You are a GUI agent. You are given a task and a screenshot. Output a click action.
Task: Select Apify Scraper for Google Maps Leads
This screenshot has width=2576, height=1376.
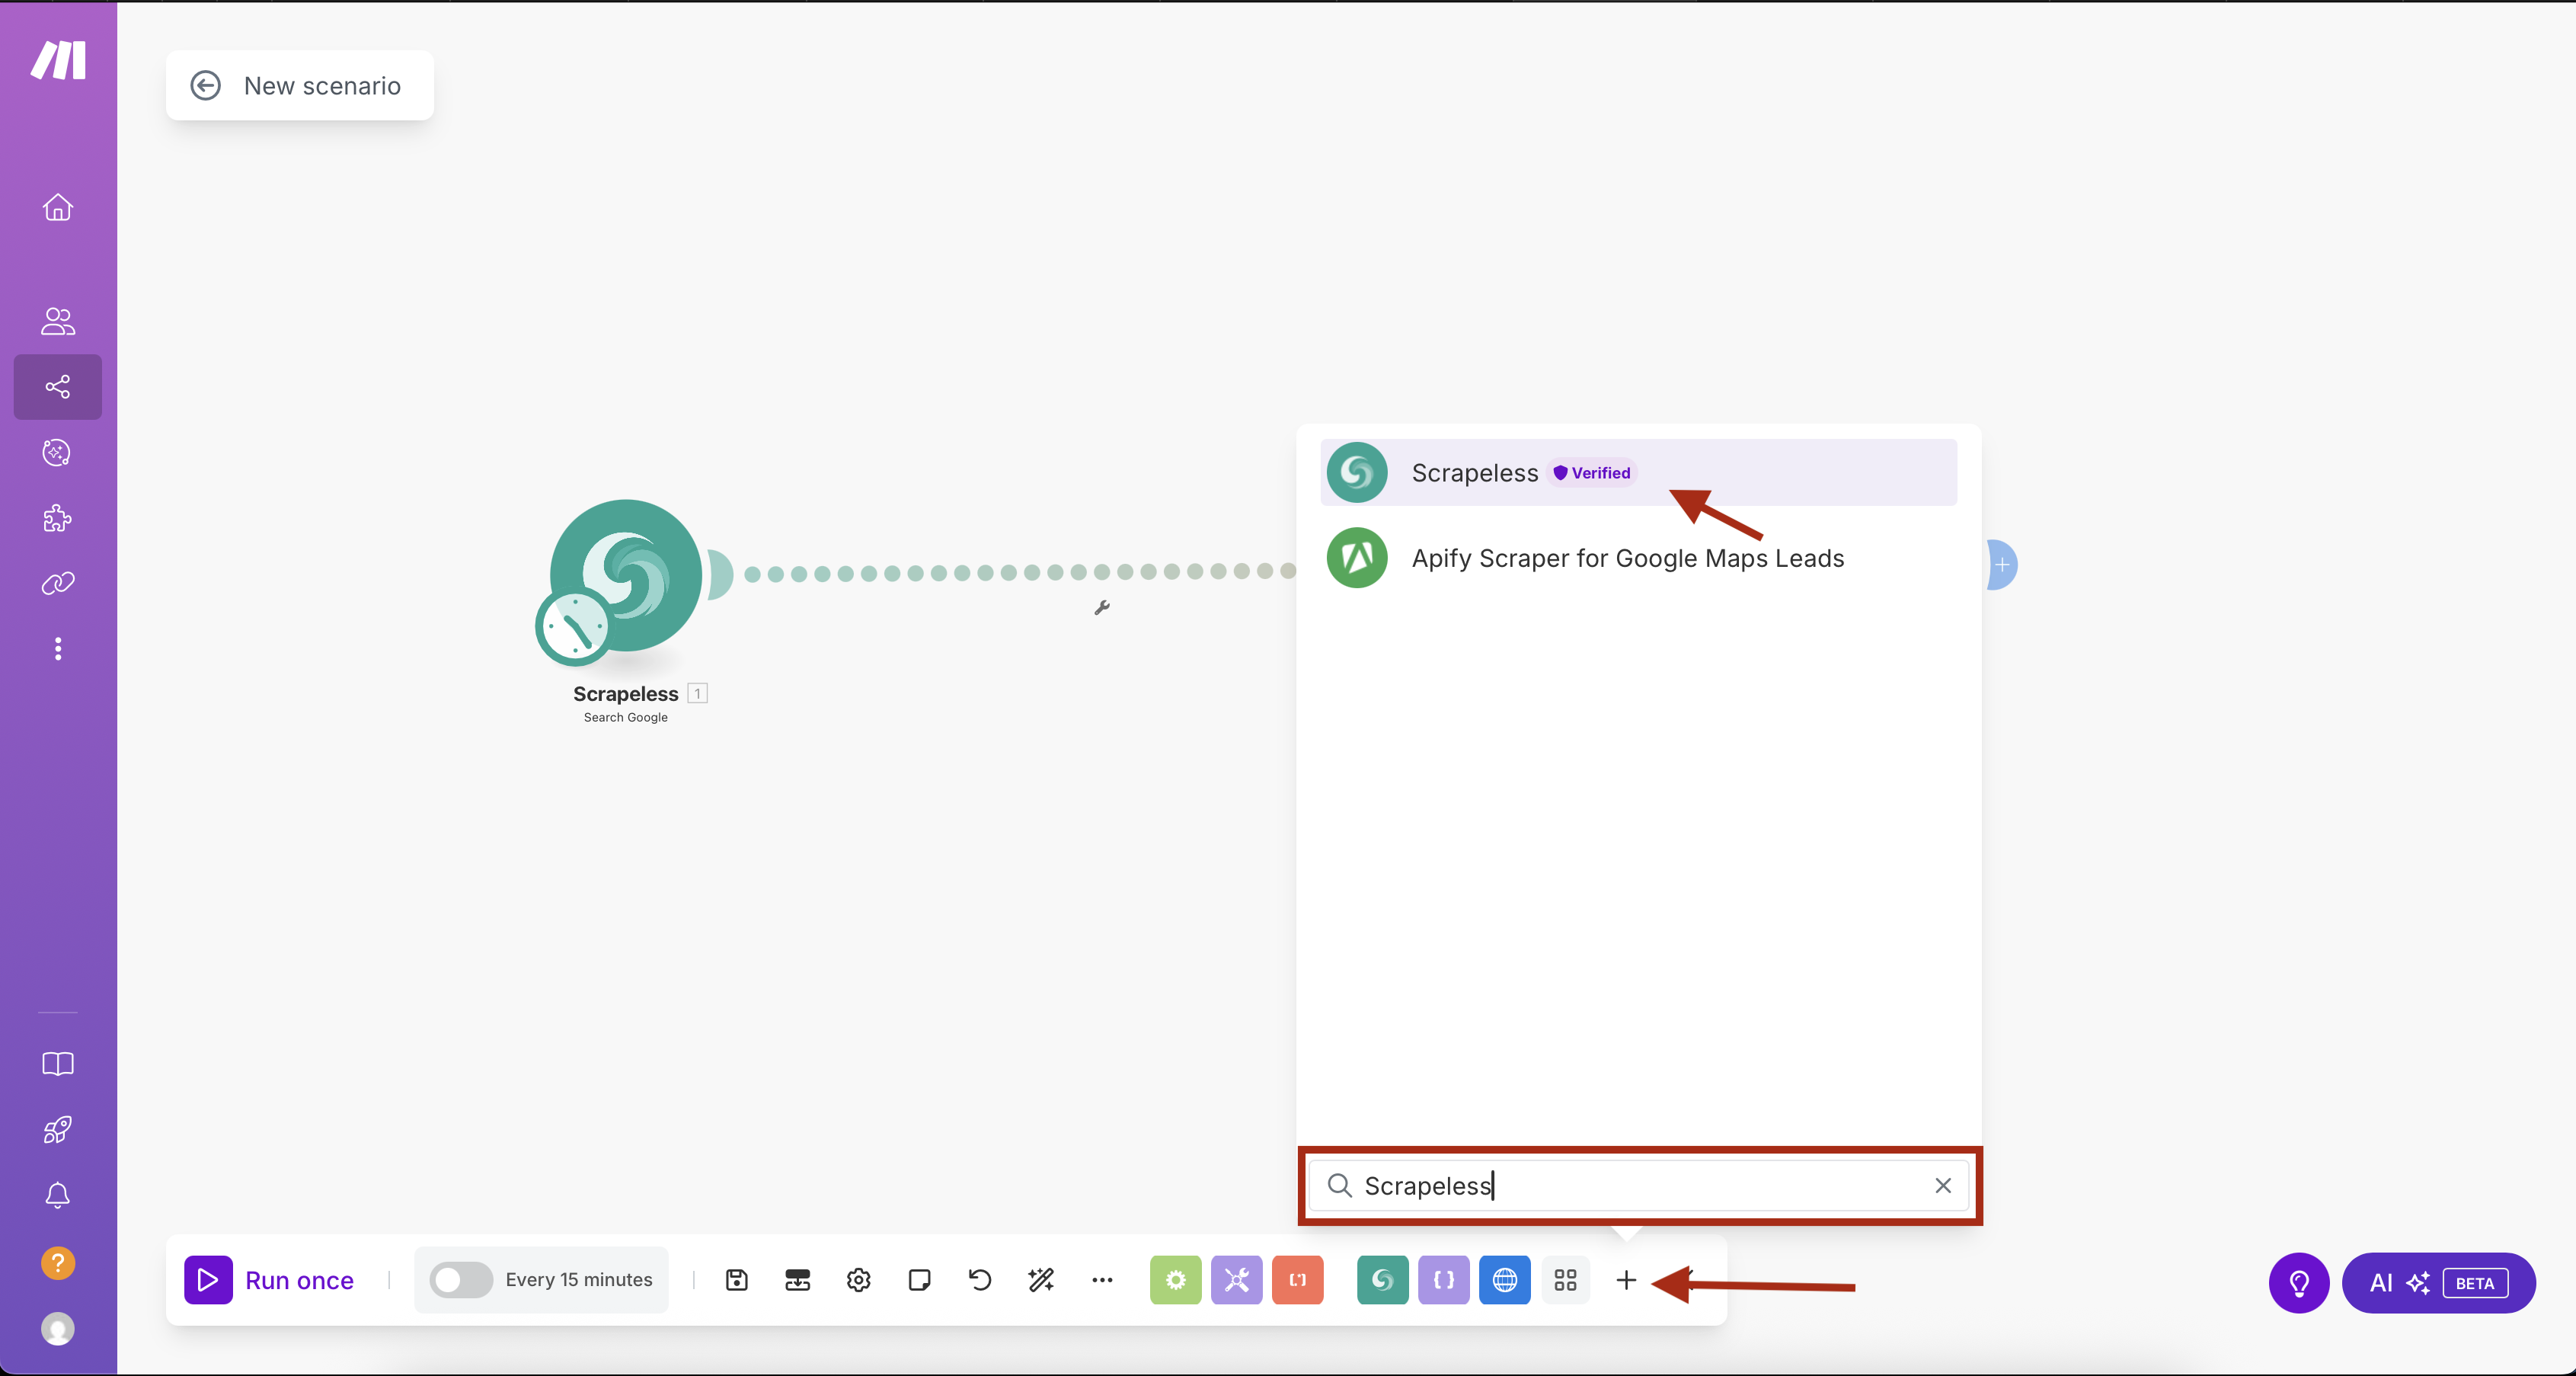[1639, 558]
